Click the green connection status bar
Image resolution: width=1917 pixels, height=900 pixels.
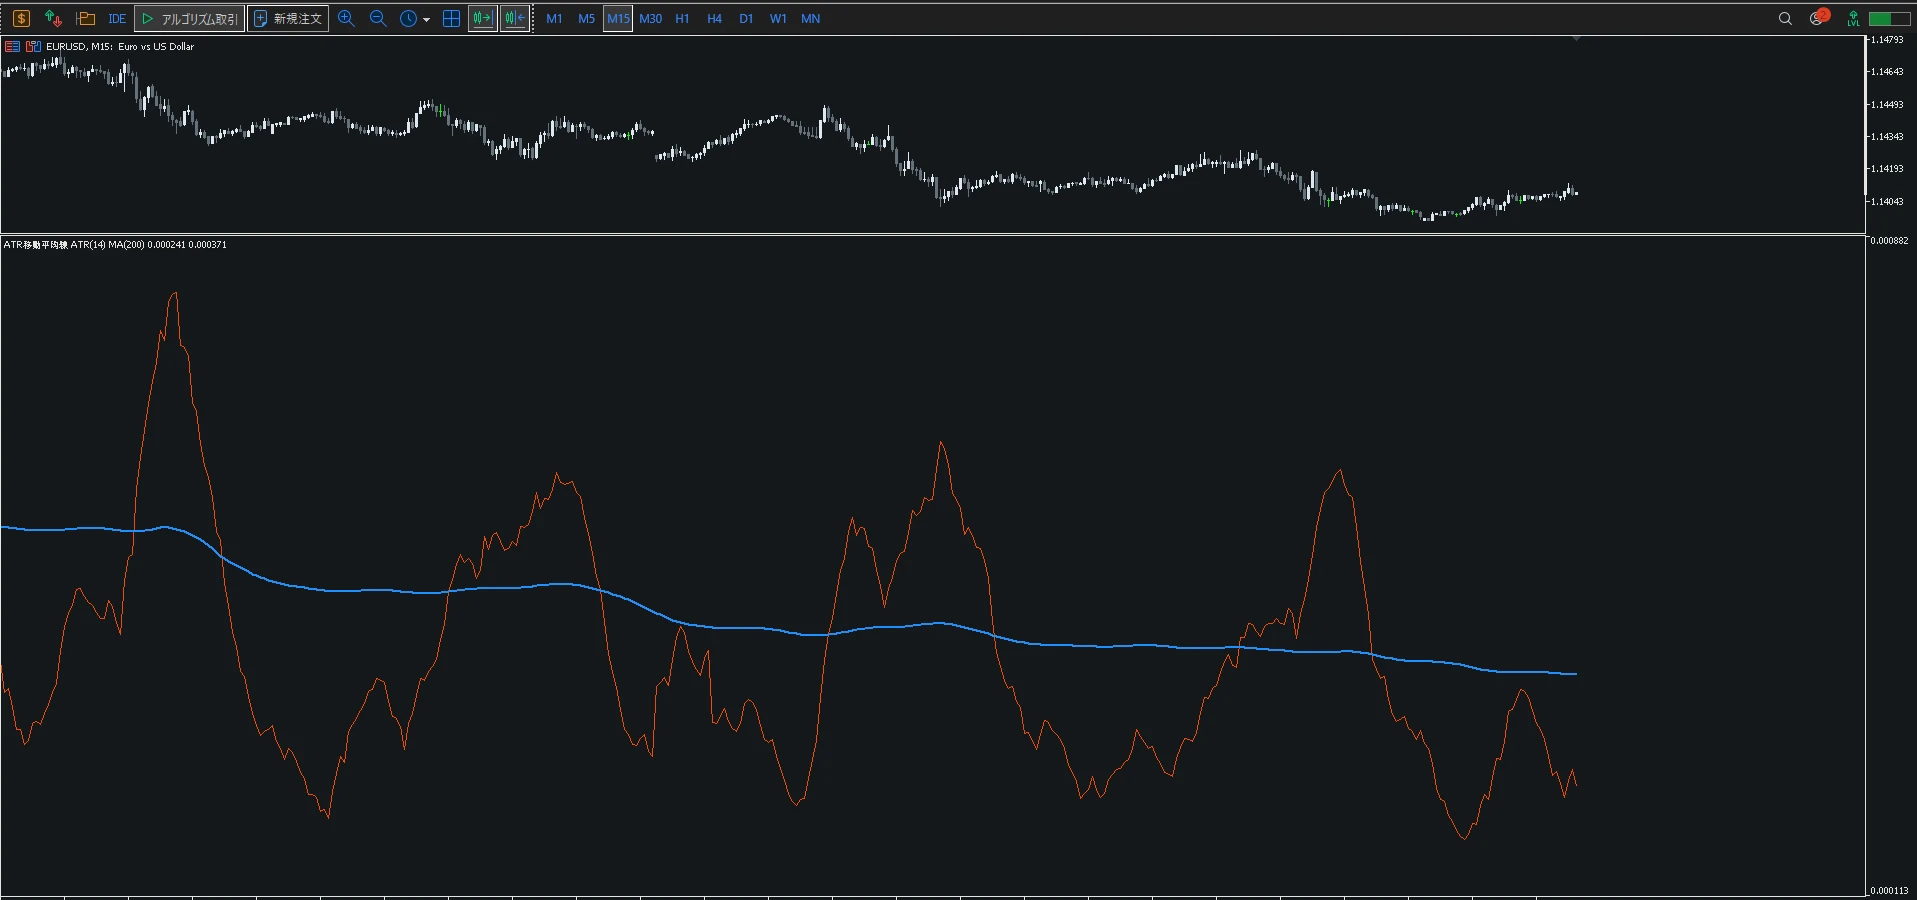(x=1889, y=18)
